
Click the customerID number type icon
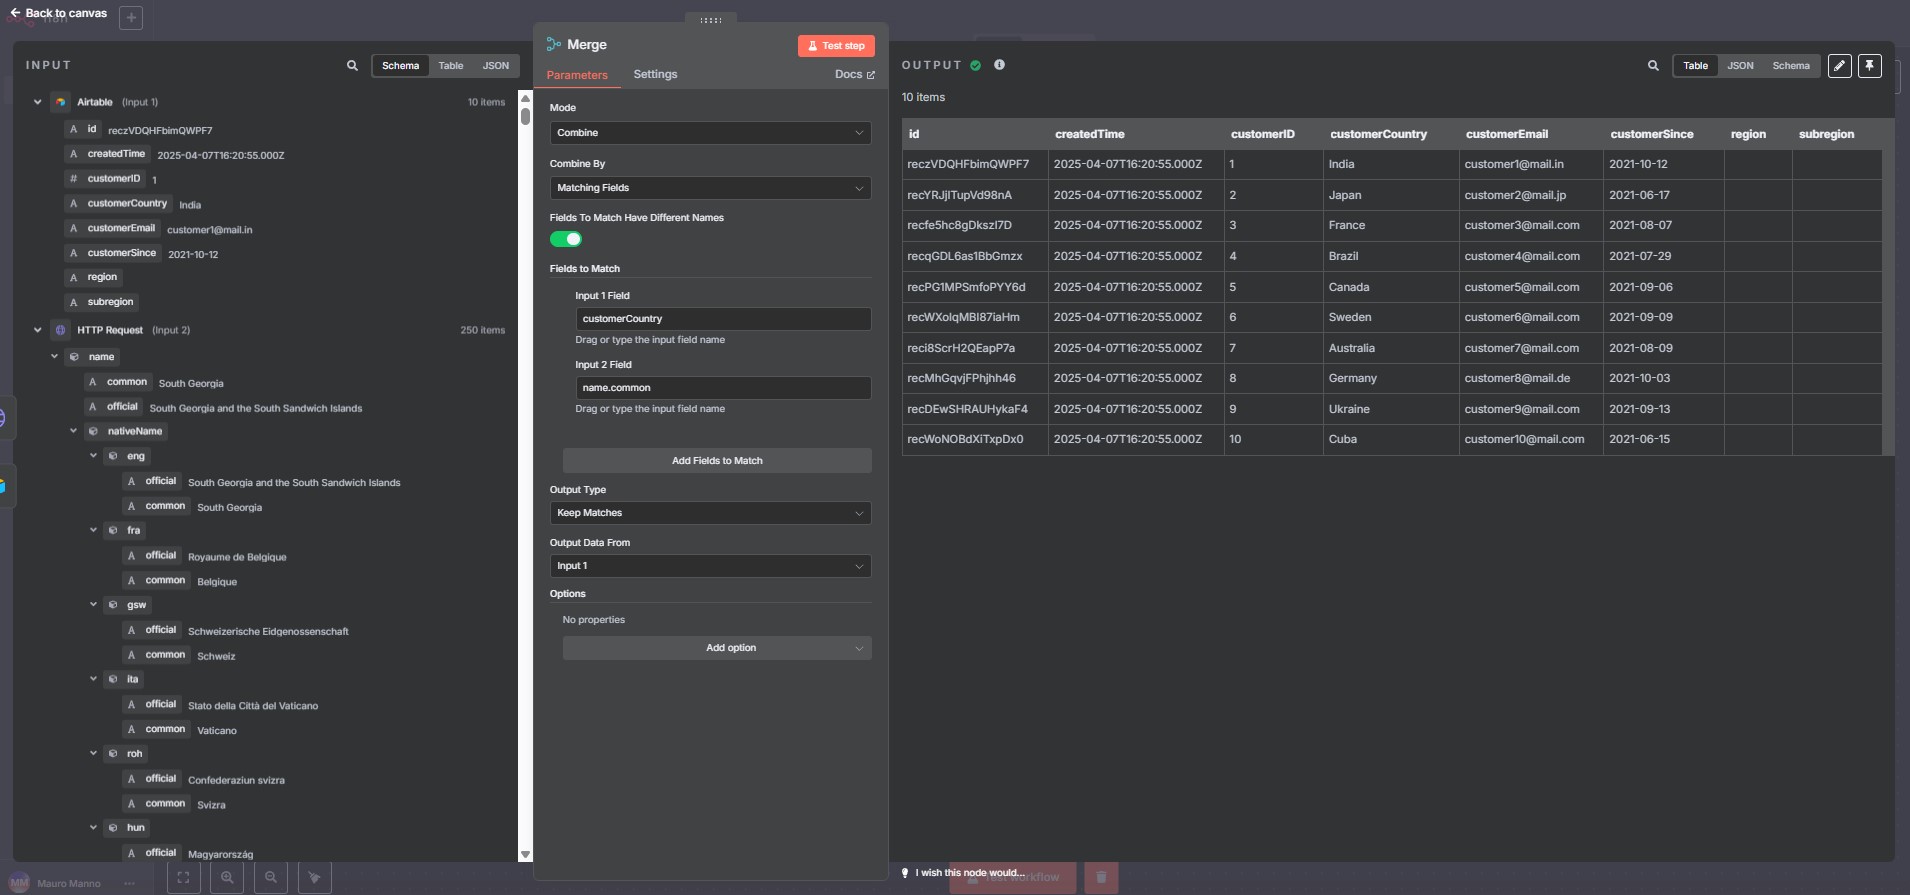pos(73,179)
